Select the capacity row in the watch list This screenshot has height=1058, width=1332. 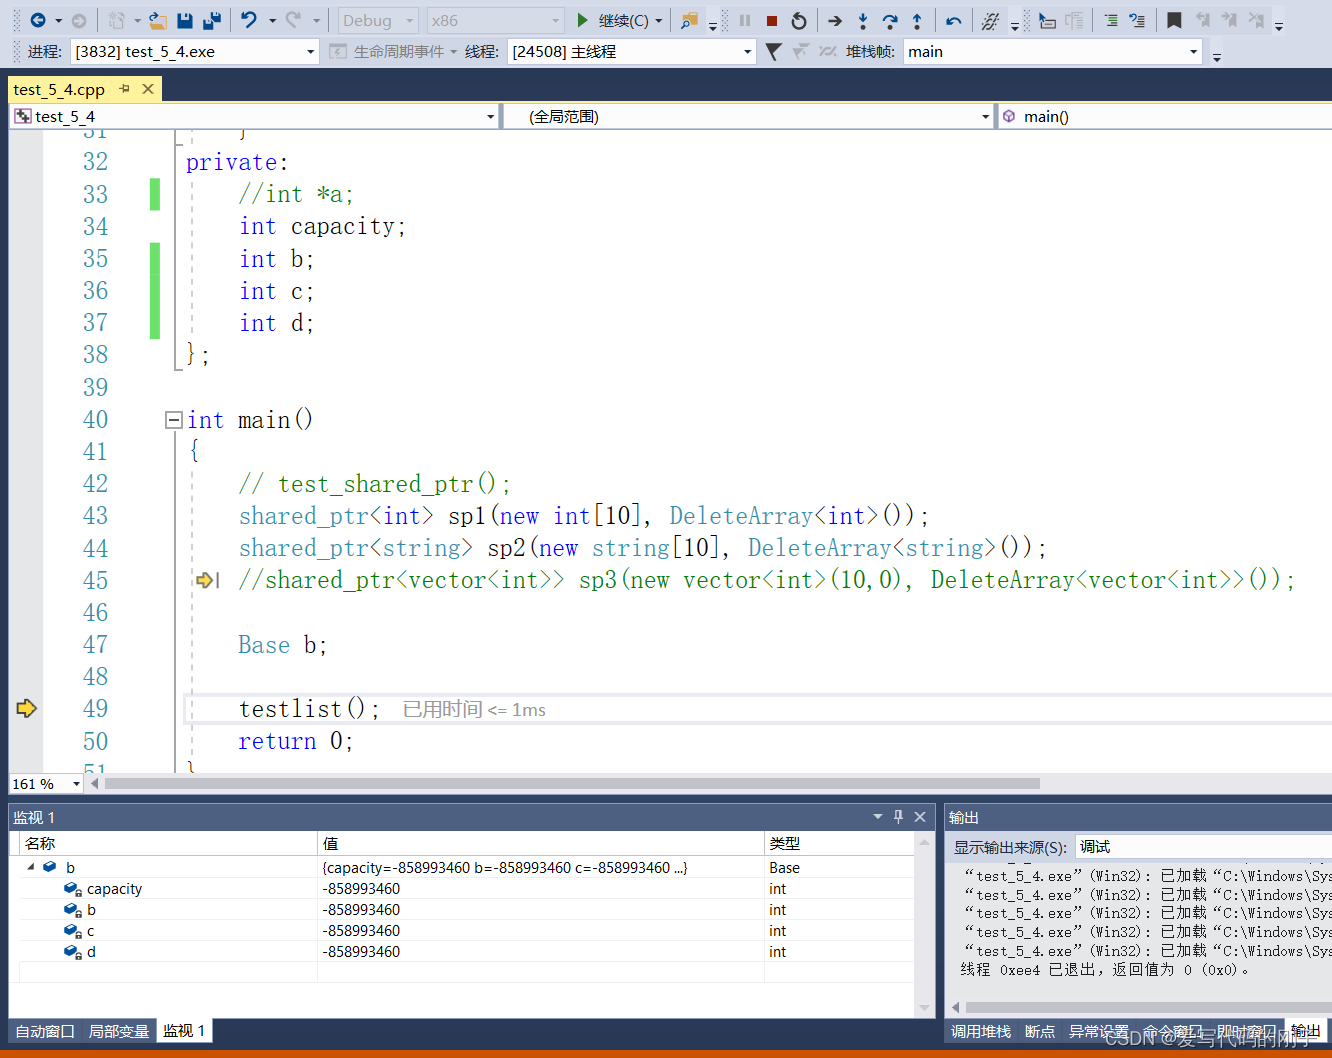[466, 889]
